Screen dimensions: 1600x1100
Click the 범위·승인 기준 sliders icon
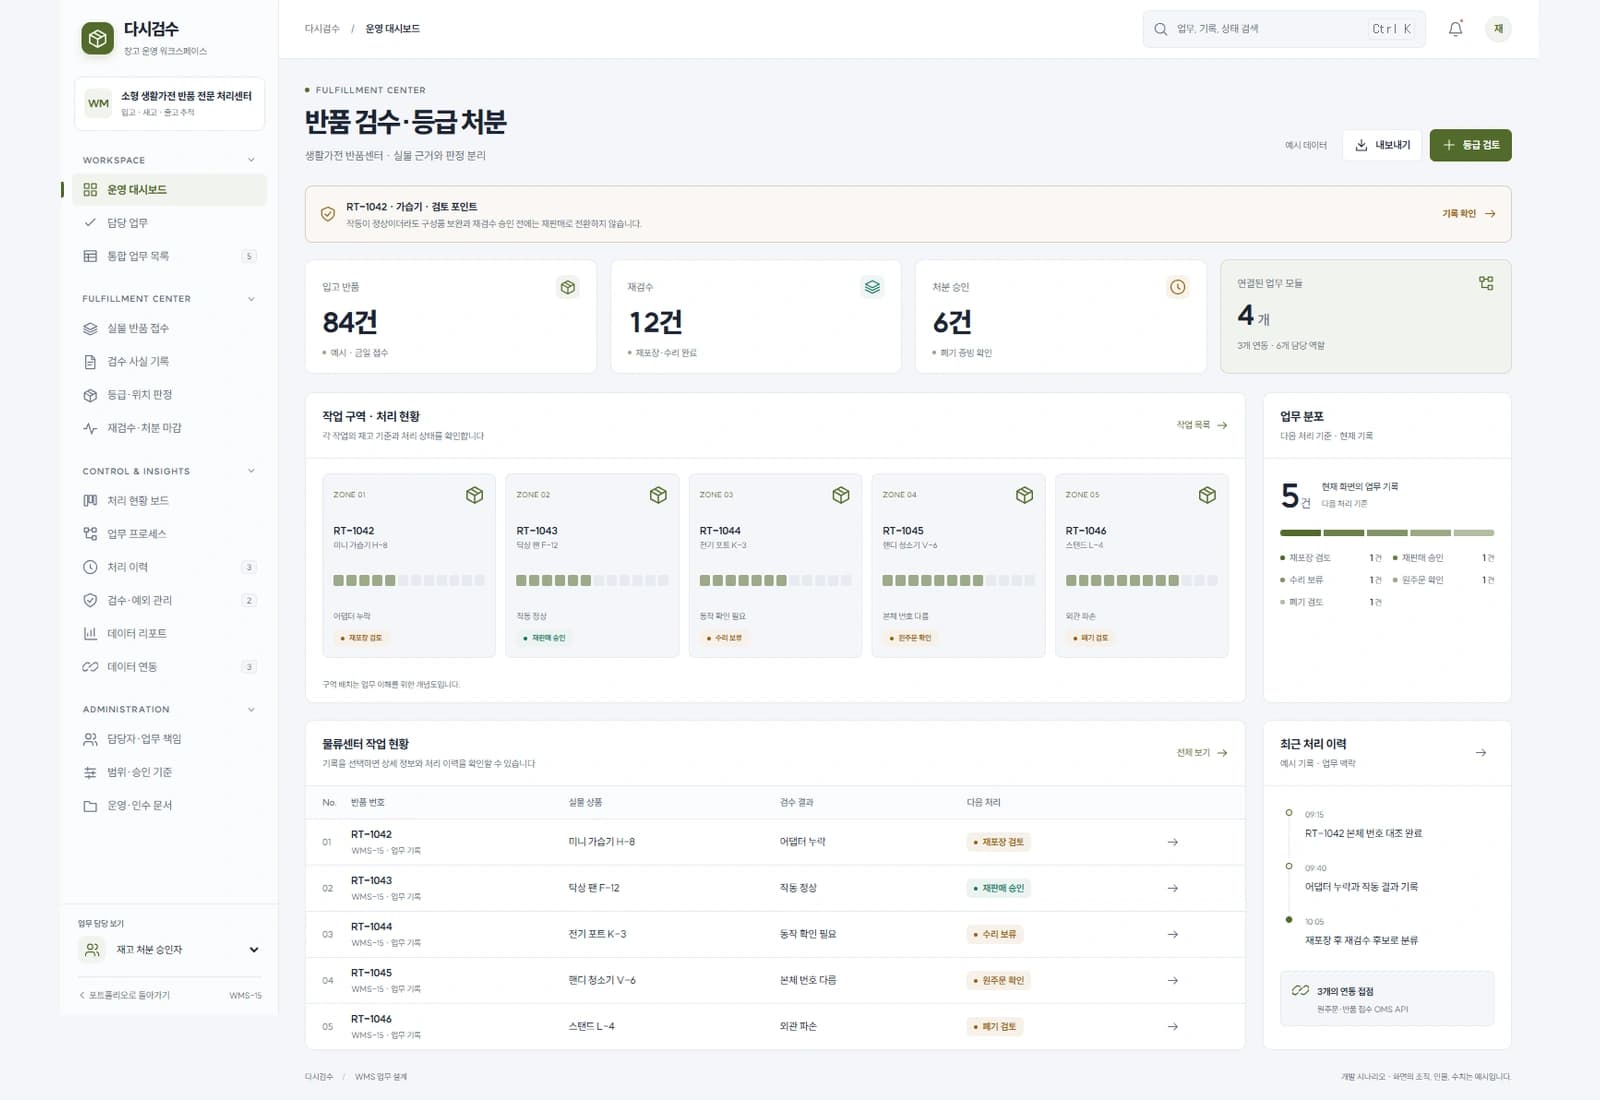[90, 772]
